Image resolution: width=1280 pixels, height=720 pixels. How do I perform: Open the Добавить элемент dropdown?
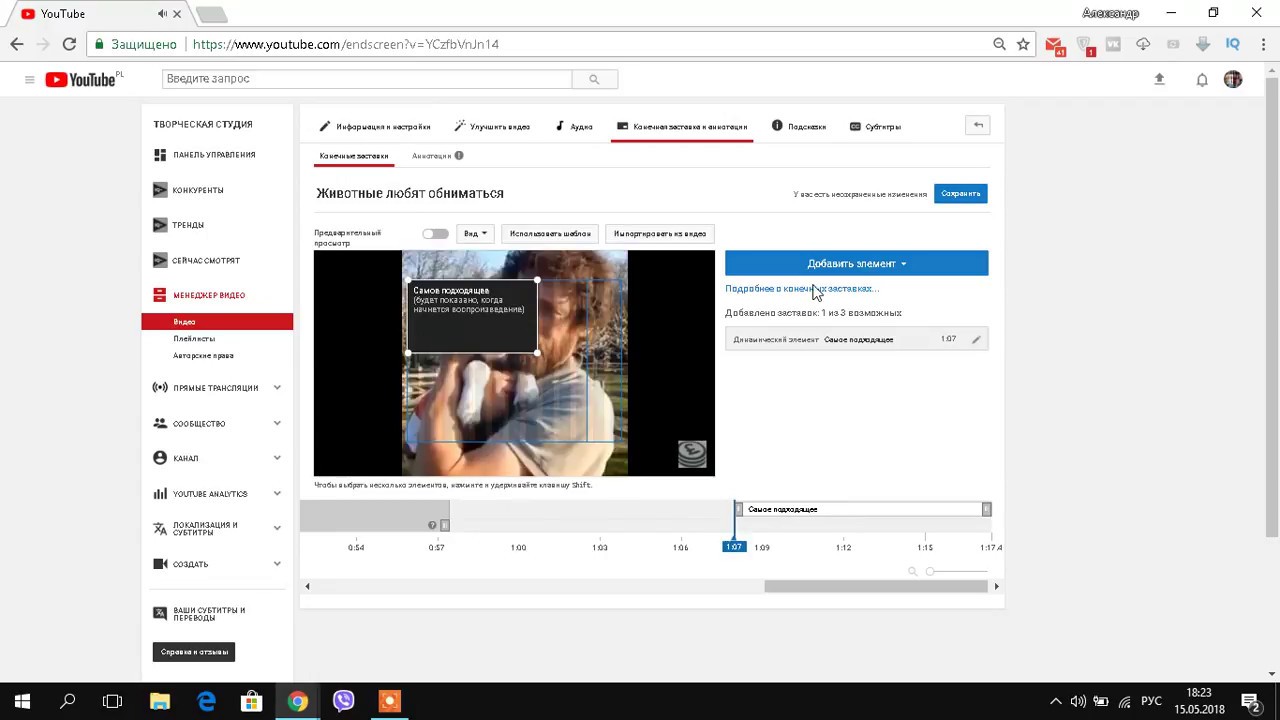(857, 263)
